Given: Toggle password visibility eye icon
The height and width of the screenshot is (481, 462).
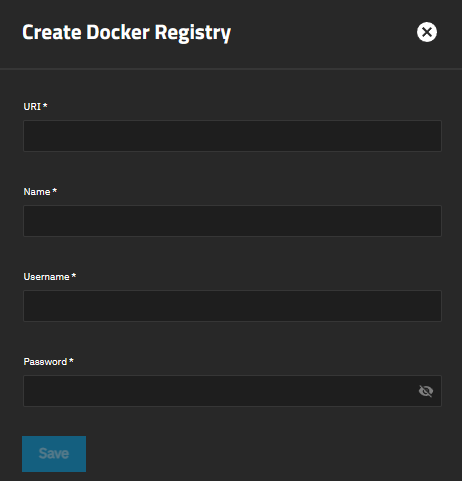Looking at the screenshot, I should click(x=426, y=391).
